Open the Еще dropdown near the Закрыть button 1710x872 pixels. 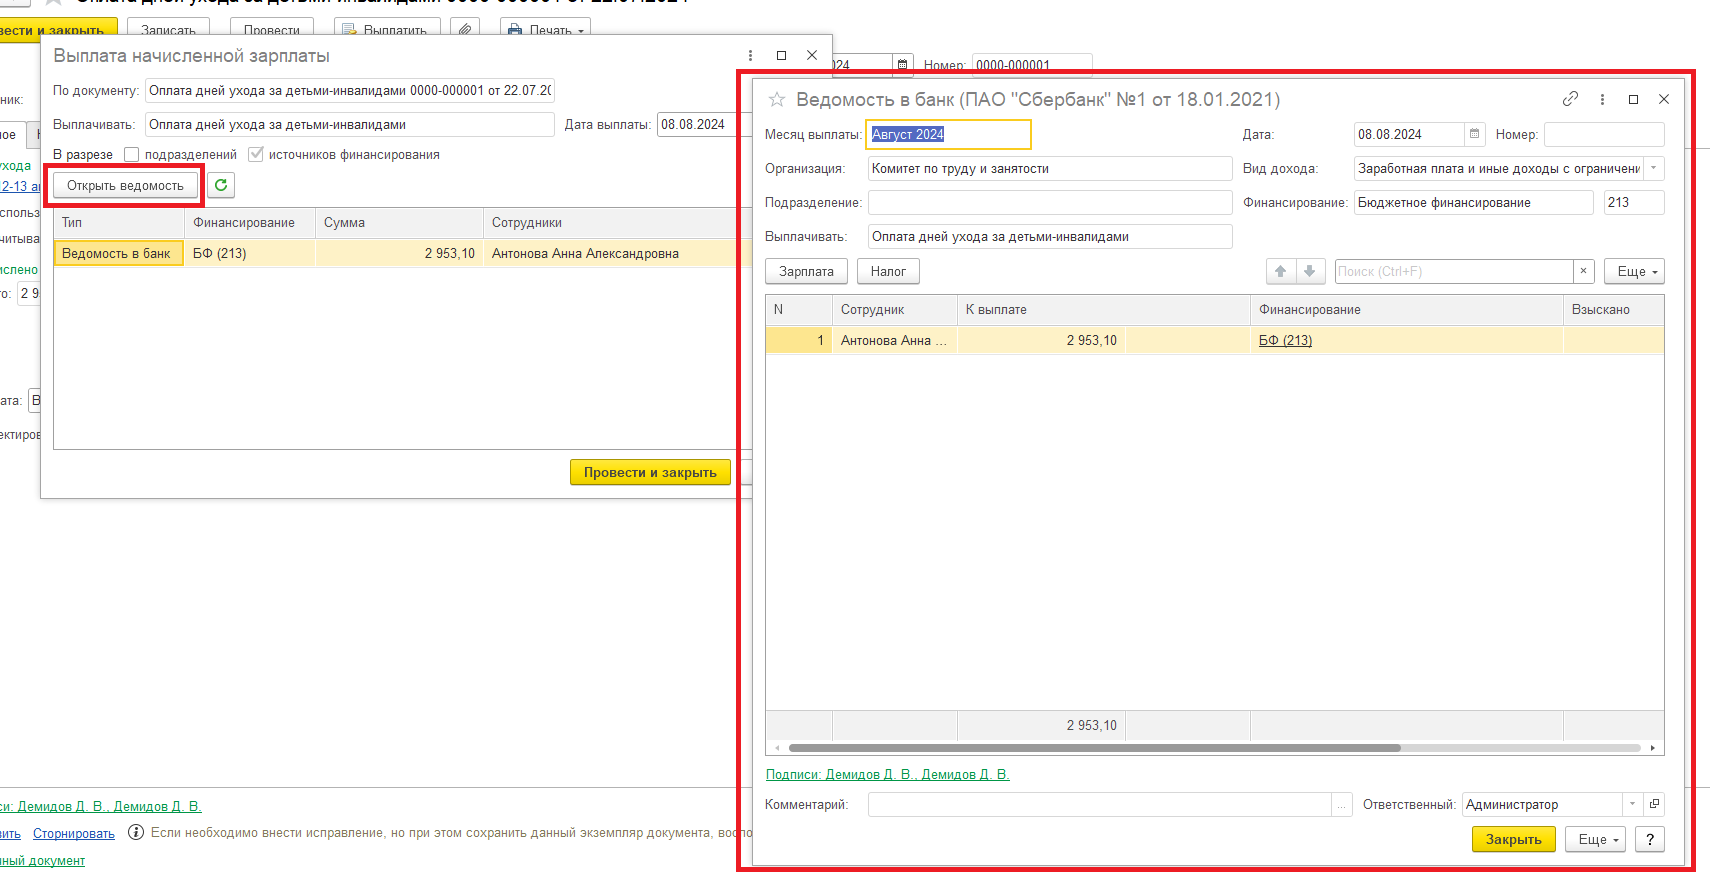1596,839
